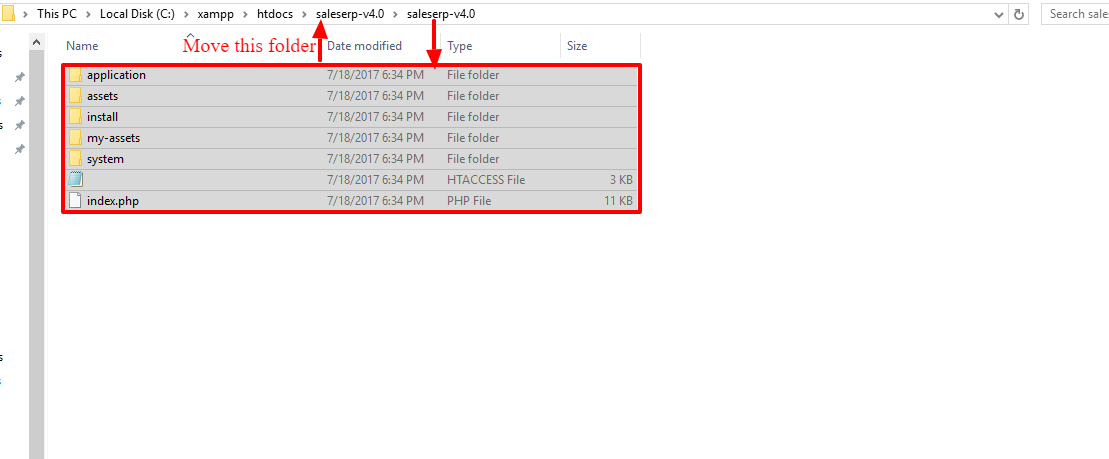
Task: Sort by Date modified column header
Action: 364,46
